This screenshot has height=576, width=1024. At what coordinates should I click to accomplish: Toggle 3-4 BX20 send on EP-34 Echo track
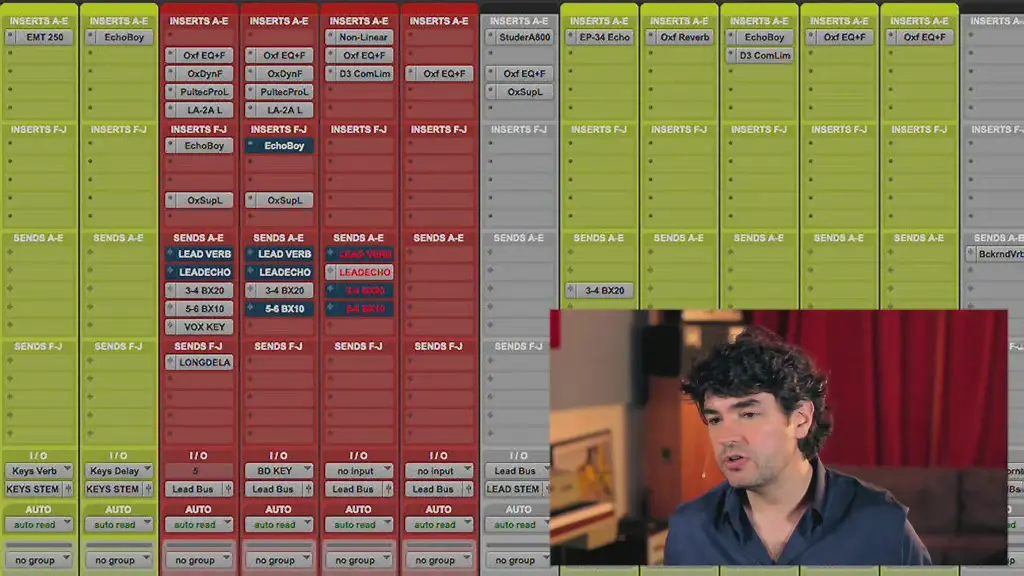605,290
